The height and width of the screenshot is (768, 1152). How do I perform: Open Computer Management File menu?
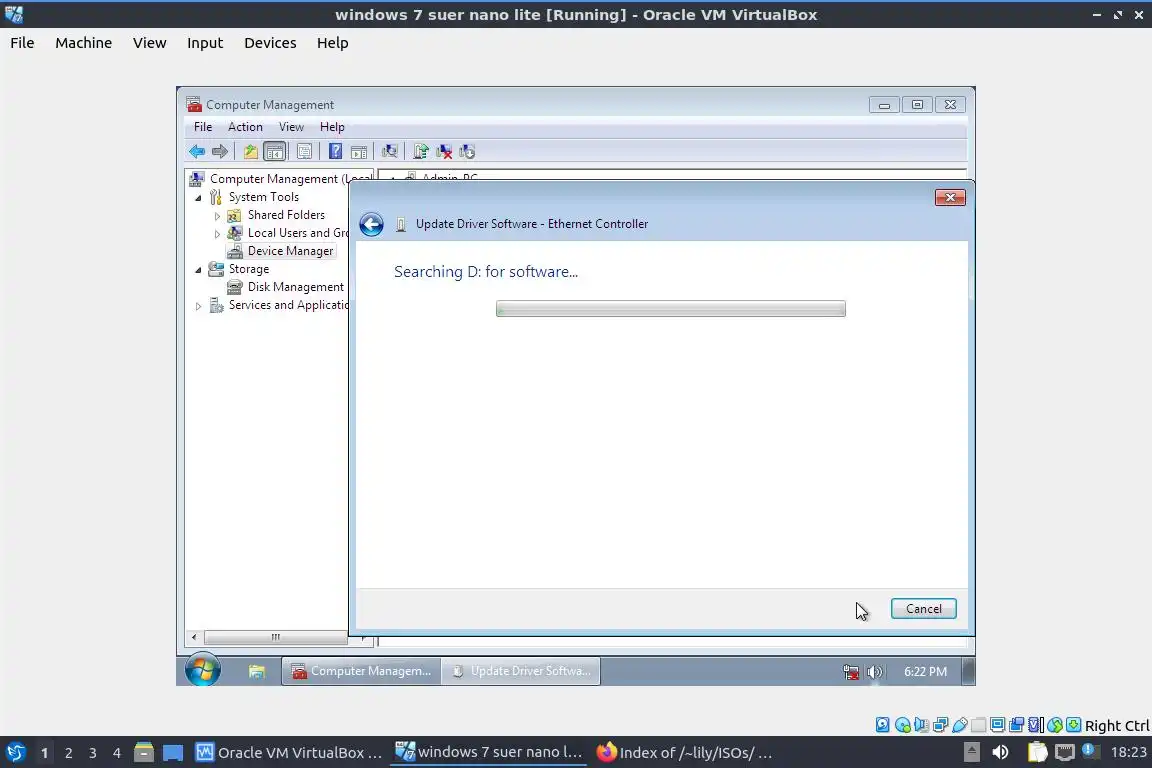click(203, 127)
